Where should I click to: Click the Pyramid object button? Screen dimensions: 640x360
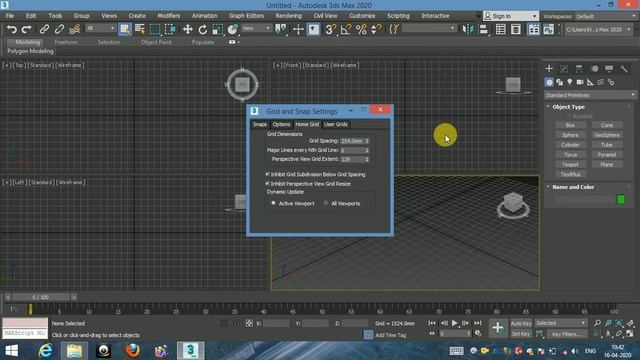[x=607, y=155]
